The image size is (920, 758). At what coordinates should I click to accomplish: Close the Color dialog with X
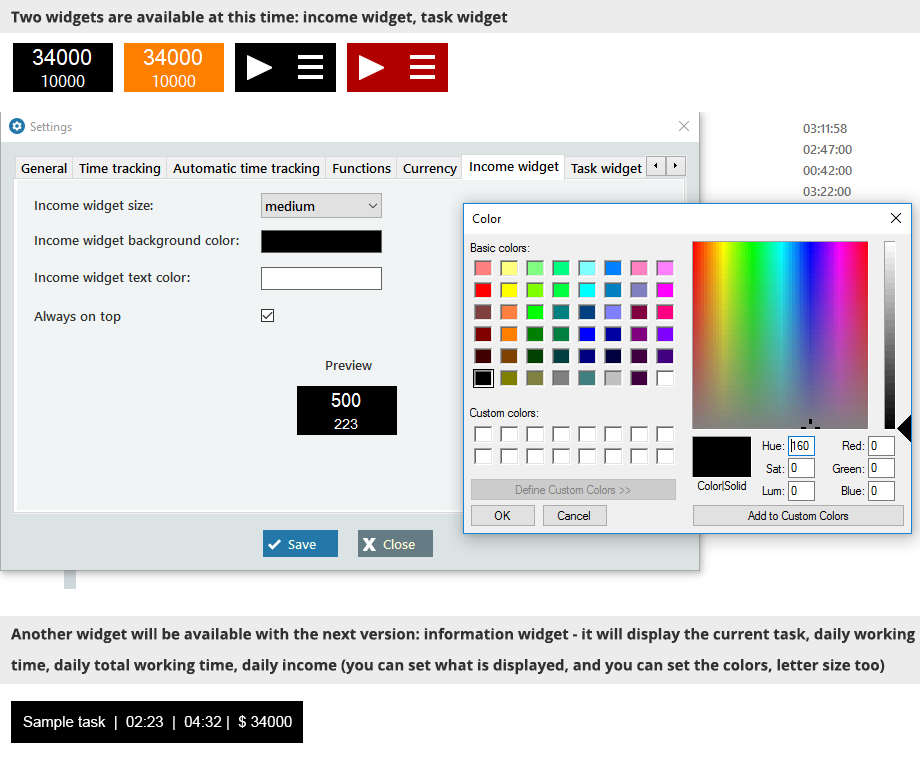pyautogui.click(x=896, y=218)
